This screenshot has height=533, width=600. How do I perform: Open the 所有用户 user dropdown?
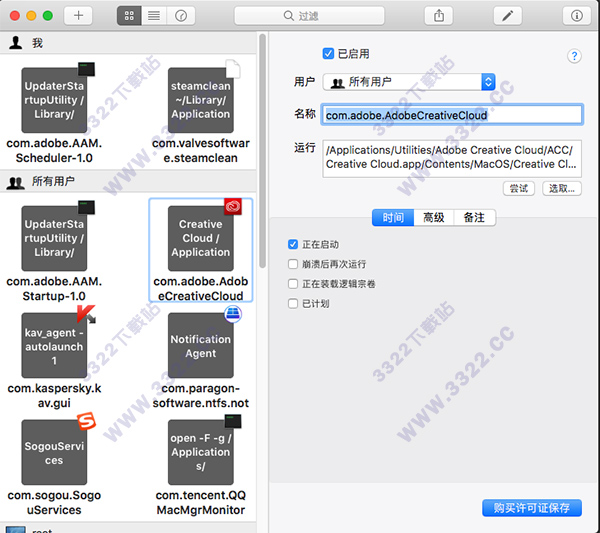pos(409,82)
